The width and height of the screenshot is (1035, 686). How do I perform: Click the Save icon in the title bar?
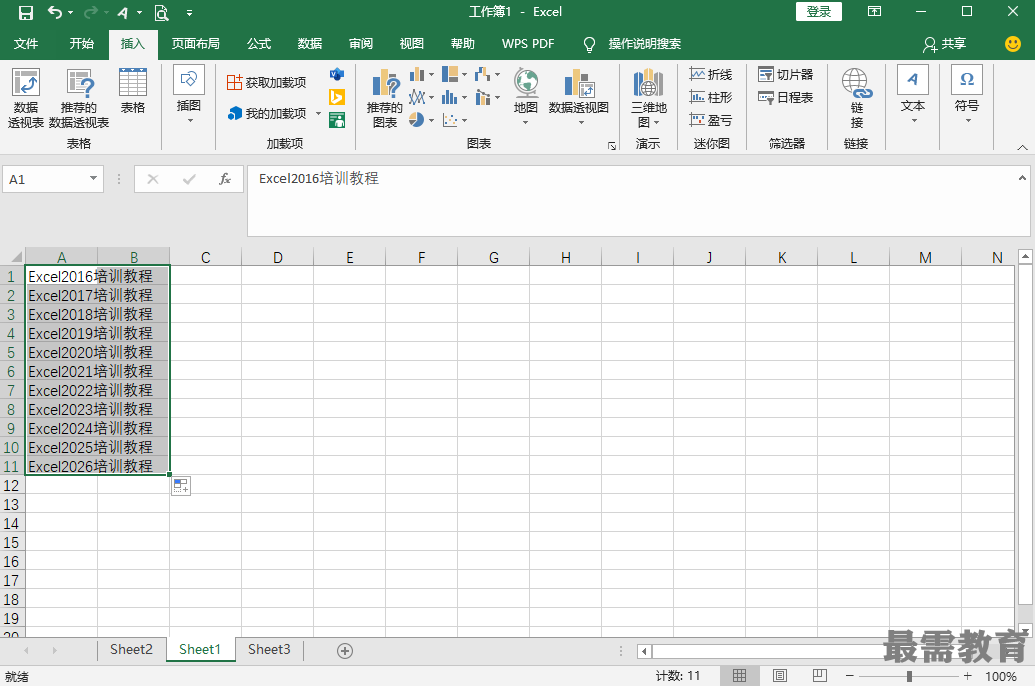point(26,12)
